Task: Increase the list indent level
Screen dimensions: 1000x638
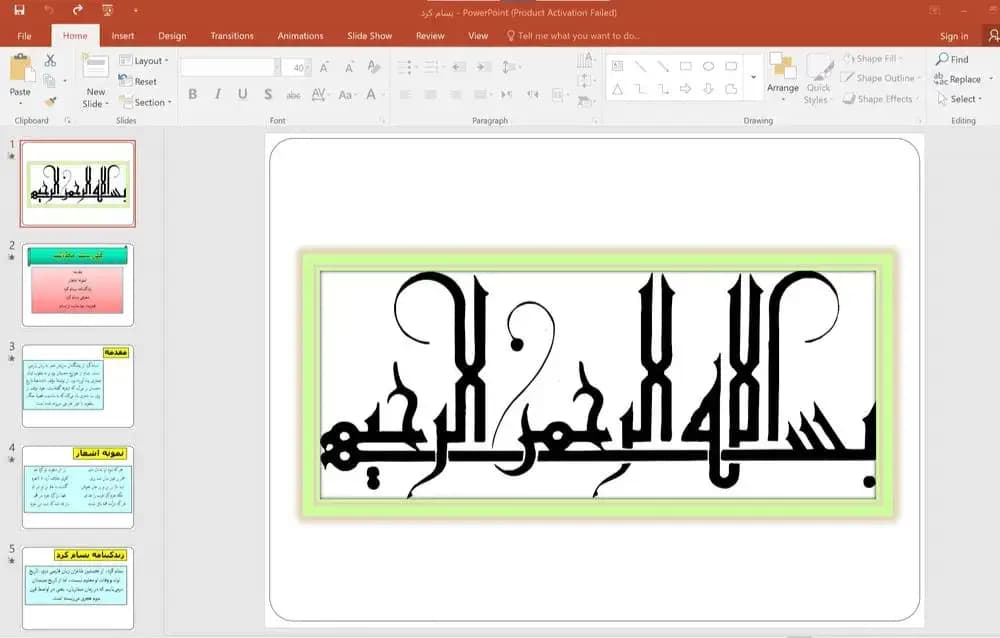Action: (x=483, y=67)
